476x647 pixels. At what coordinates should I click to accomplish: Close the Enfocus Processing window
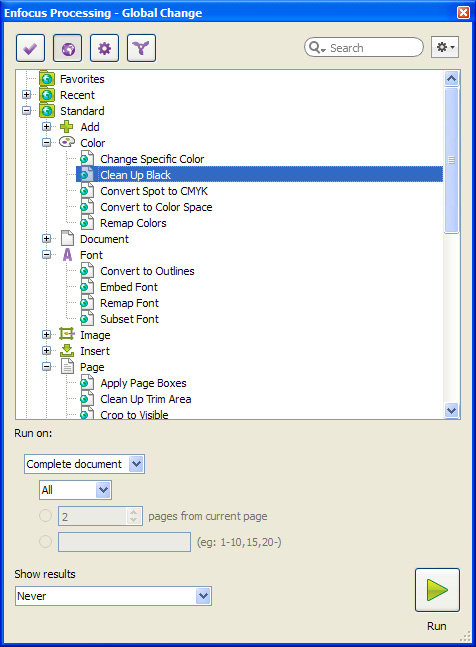click(x=463, y=12)
